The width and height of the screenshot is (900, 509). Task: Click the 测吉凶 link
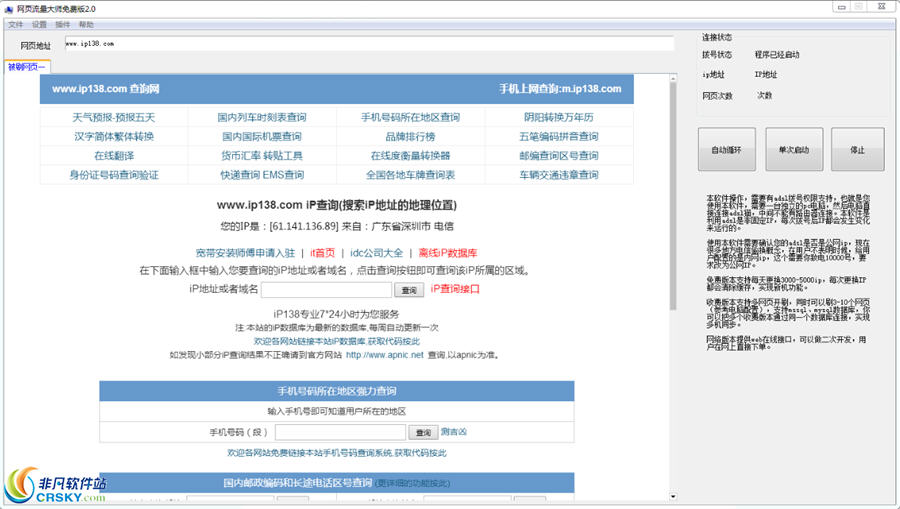[x=453, y=432]
